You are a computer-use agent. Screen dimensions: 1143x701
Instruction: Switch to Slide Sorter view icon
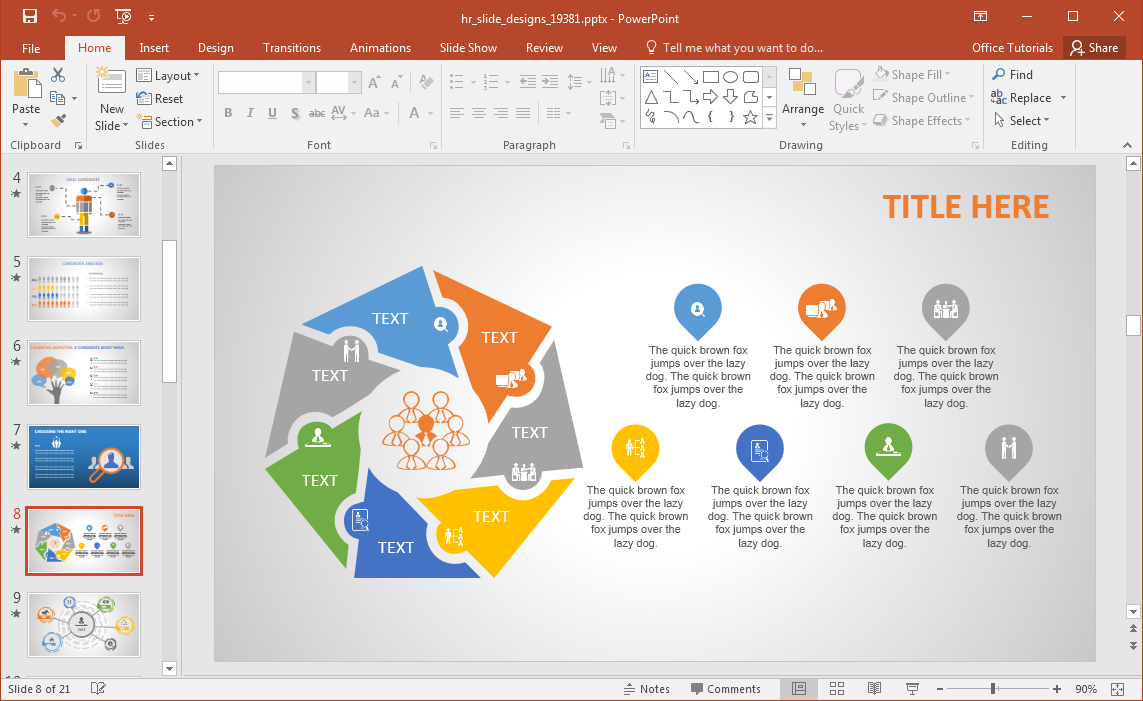point(837,689)
